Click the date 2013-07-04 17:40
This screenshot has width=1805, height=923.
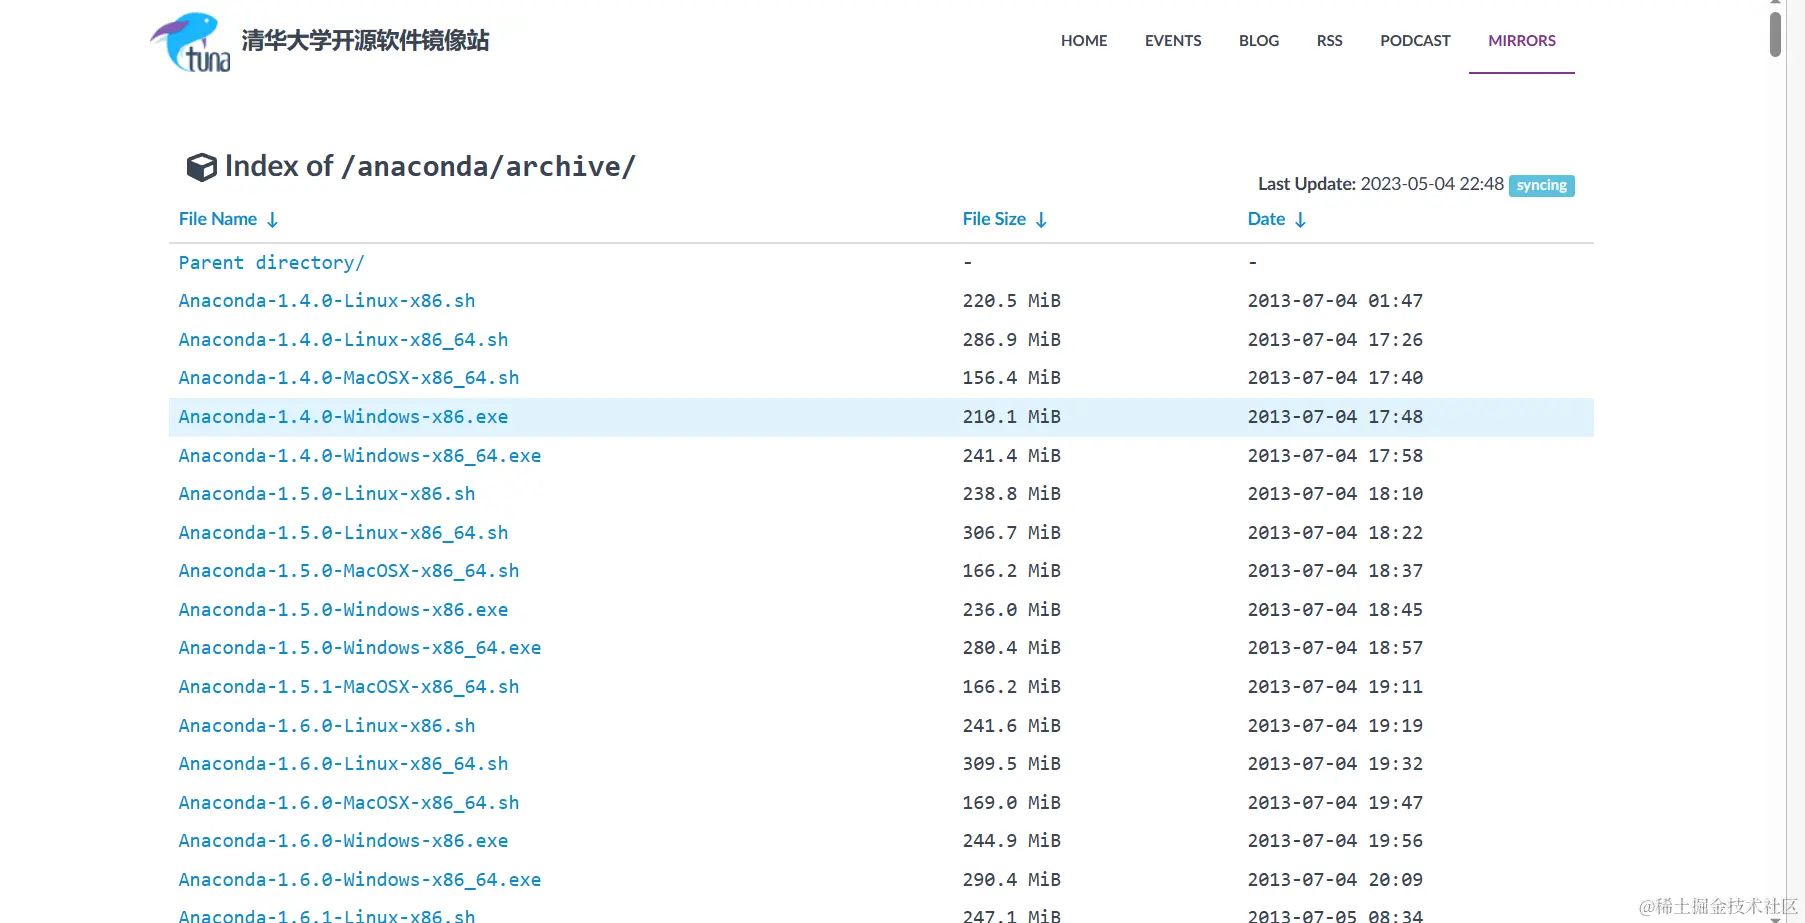[x=1335, y=378]
